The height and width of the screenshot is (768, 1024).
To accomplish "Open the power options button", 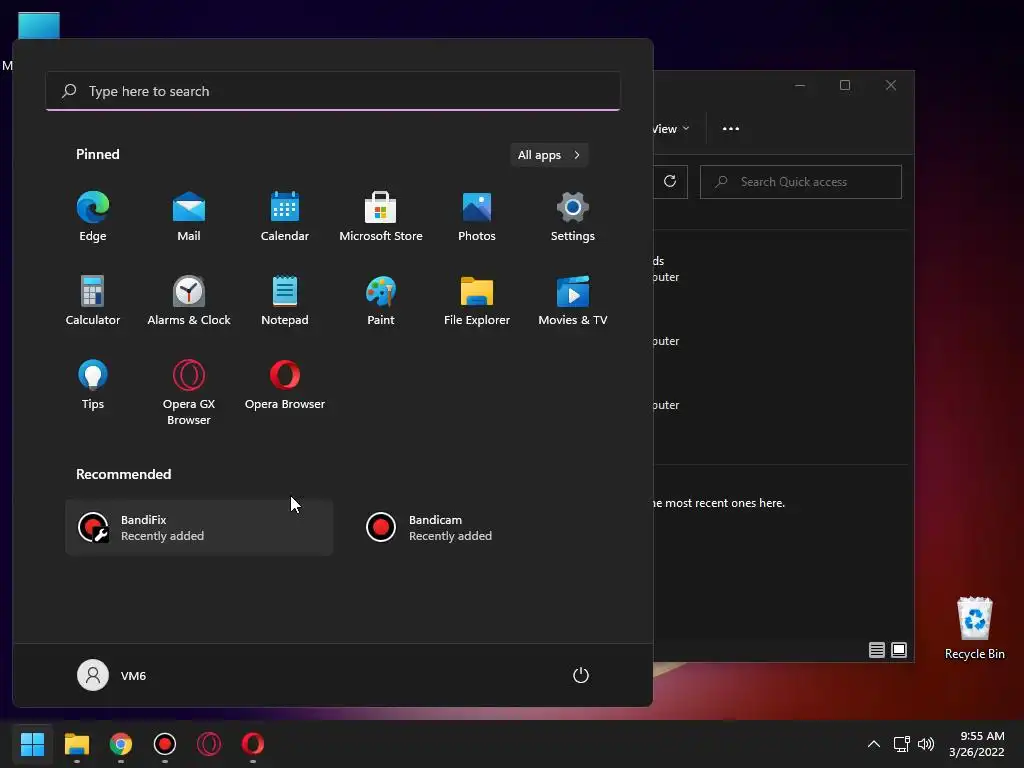I will (x=581, y=675).
